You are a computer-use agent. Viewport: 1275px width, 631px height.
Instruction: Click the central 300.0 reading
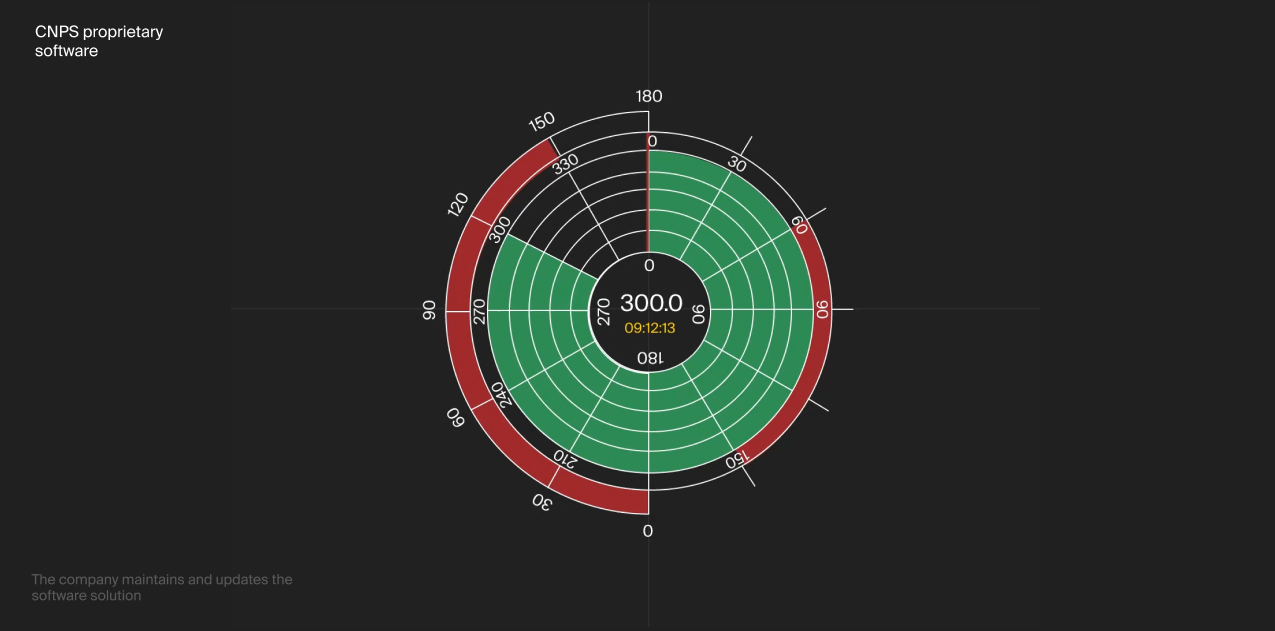pos(650,303)
